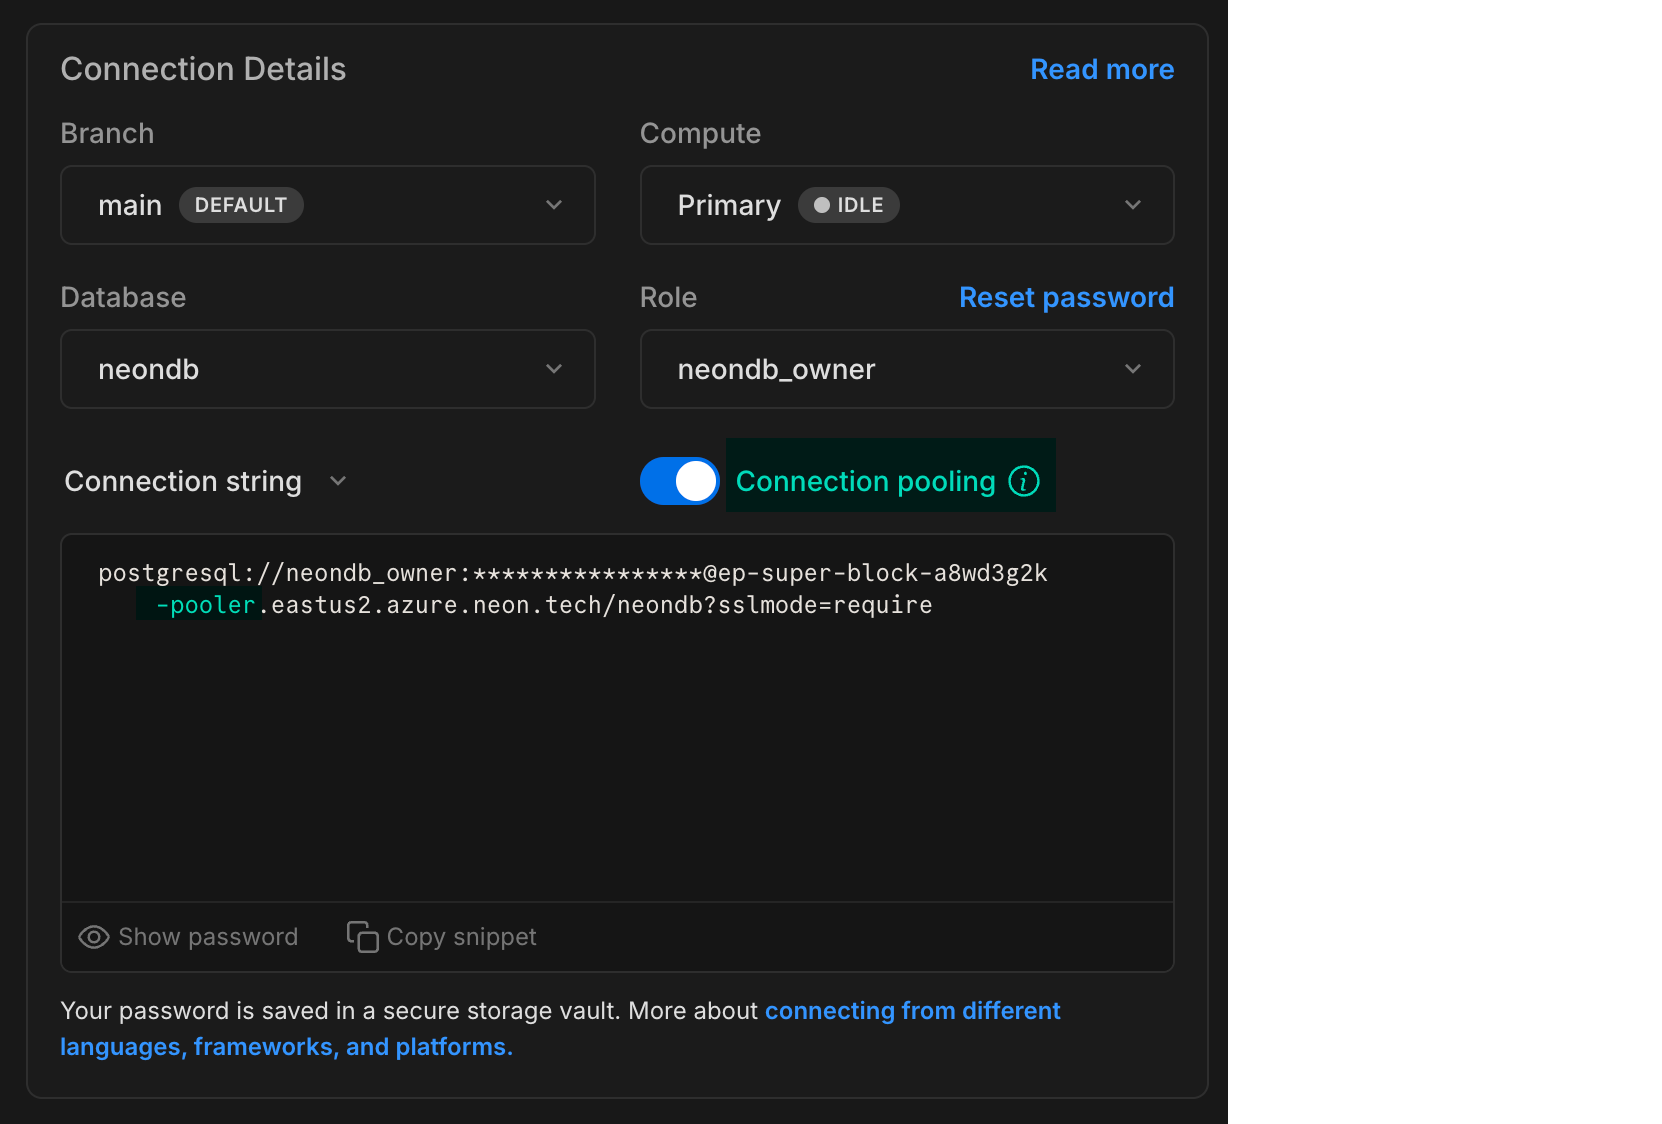The image size is (1662, 1124).
Task: Expand the Connection string format chevron
Action: (338, 481)
